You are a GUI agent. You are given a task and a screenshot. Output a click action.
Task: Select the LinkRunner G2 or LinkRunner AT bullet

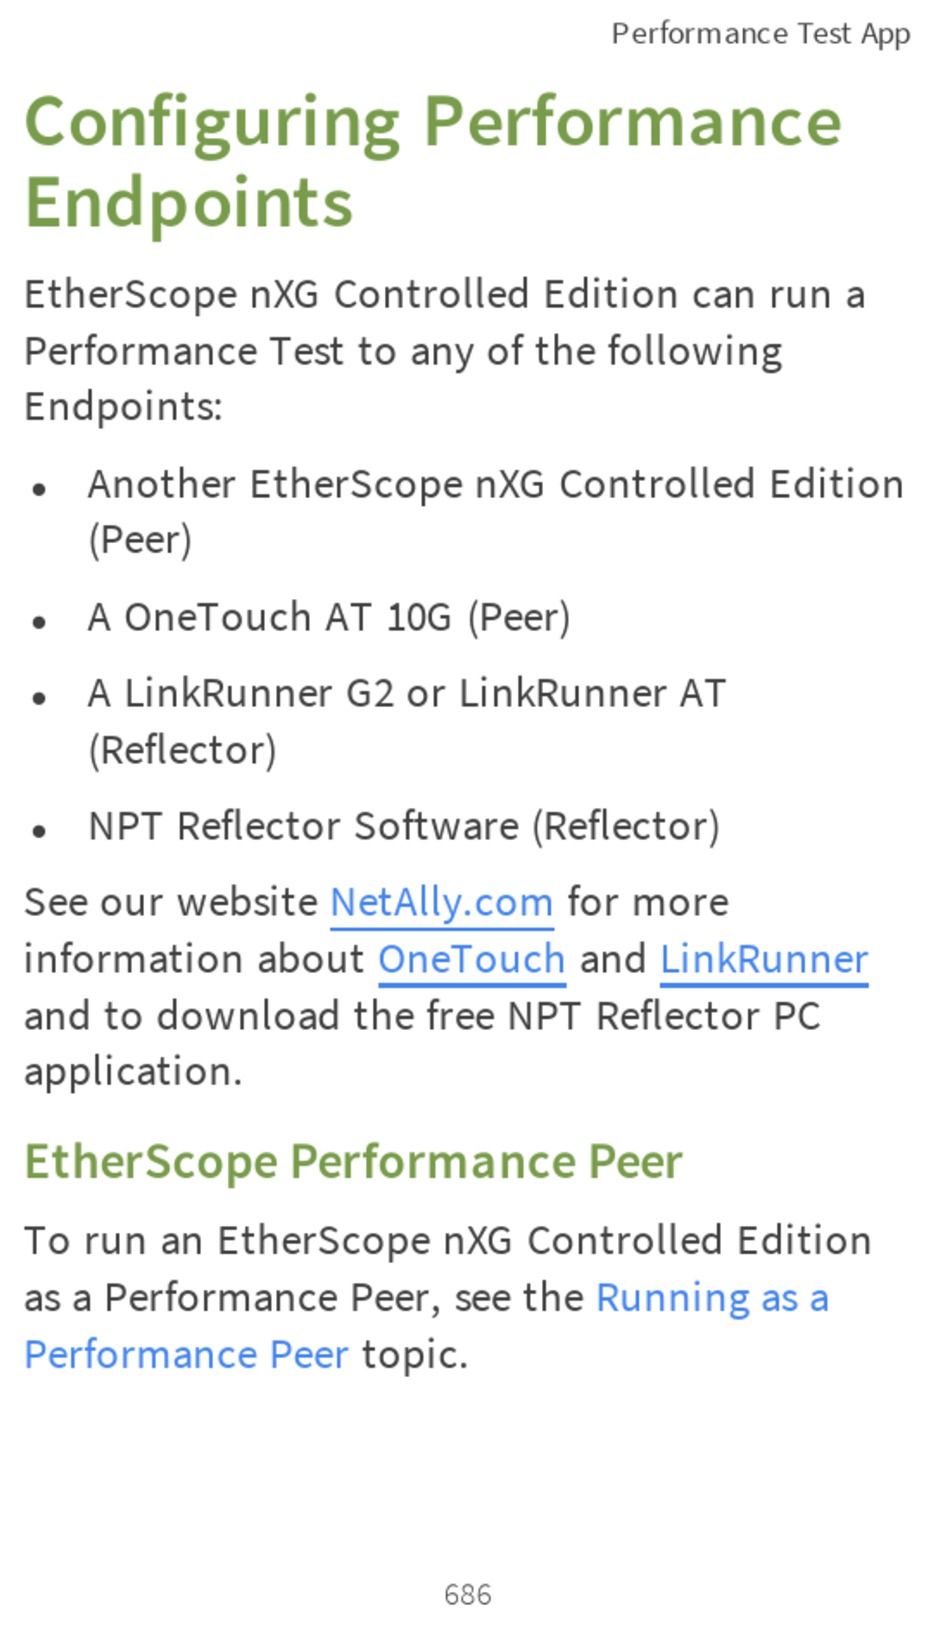(407, 721)
